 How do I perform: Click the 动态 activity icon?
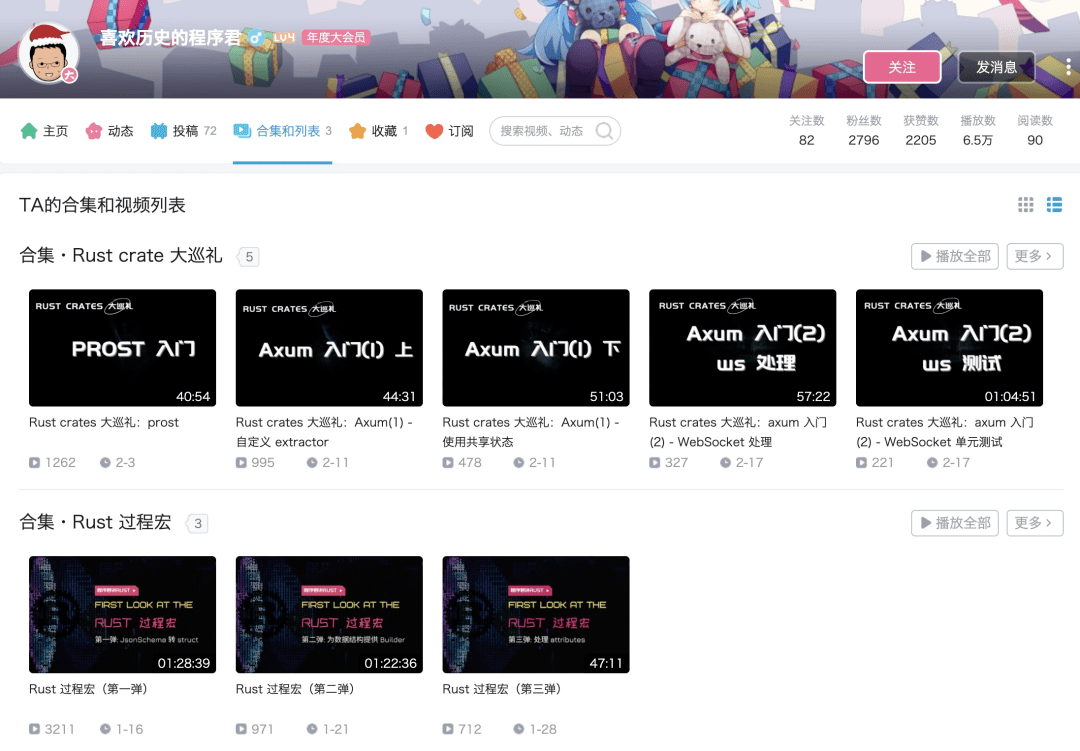coord(93,130)
